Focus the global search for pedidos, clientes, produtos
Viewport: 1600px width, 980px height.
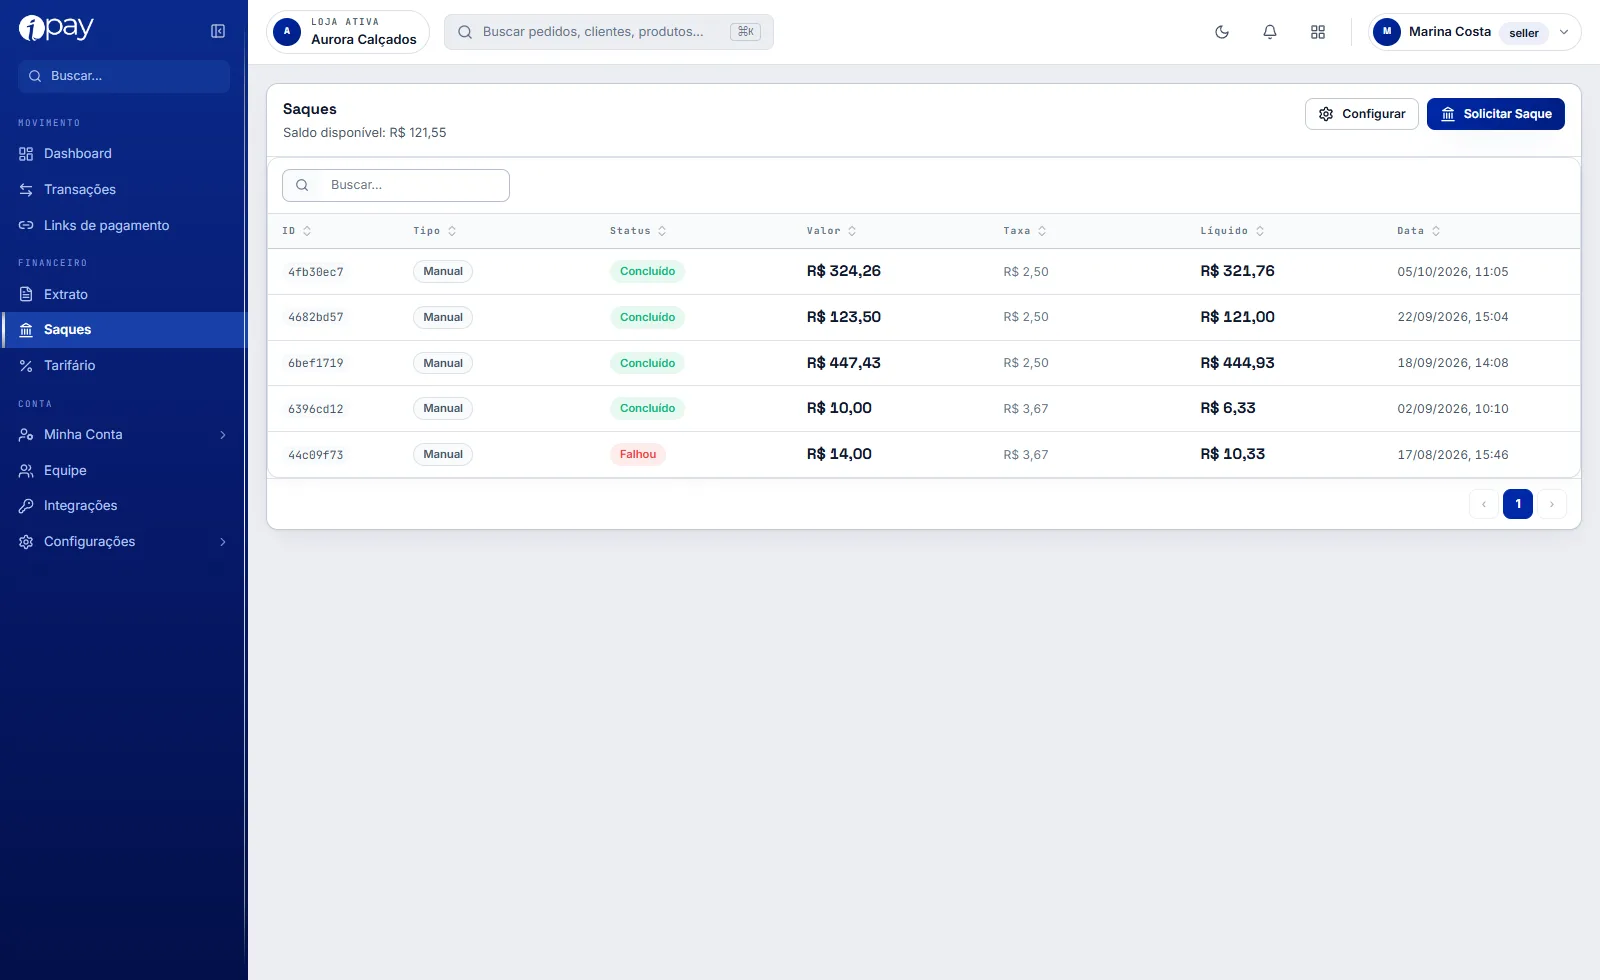(609, 32)
